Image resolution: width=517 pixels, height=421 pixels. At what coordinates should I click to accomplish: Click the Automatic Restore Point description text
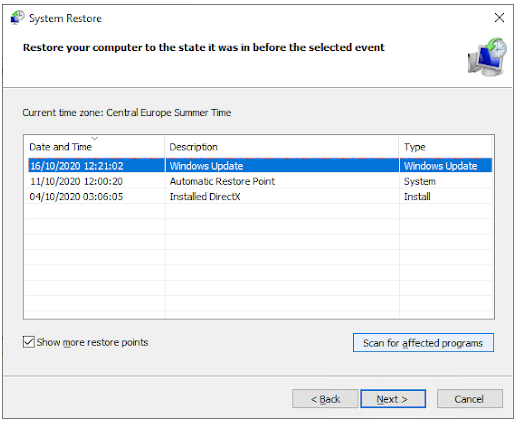pyautogui.click(x=222, y=181)
